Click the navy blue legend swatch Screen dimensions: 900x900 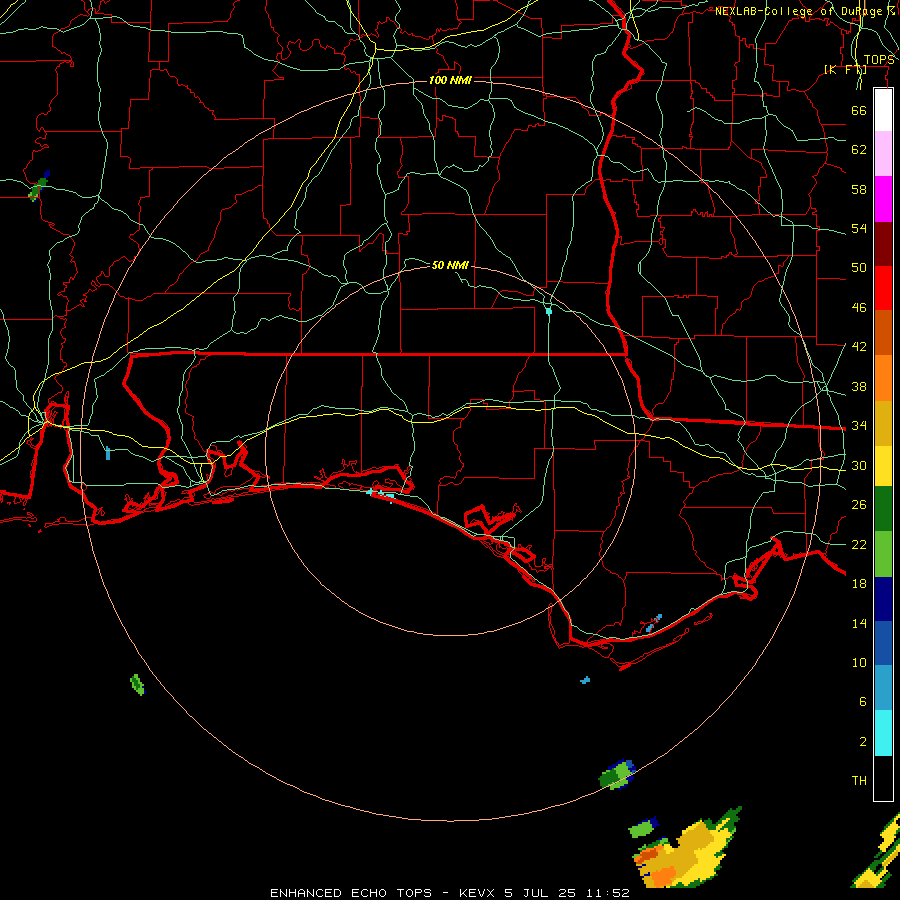coord(883,599)
